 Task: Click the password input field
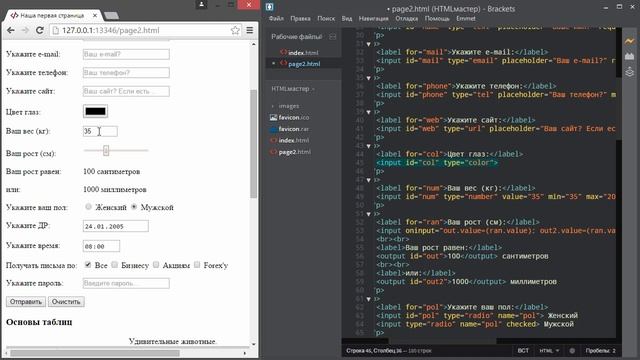pyautogui.click(x=126, y=283)
